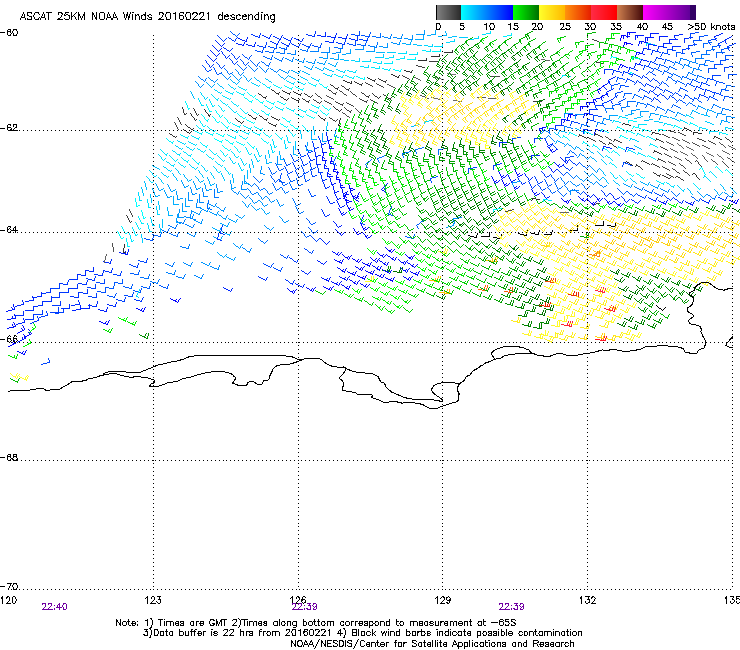Click the green 15-20 knots legend swatch
The height and width of the screenshot is (650, 740).
point(526,12)
